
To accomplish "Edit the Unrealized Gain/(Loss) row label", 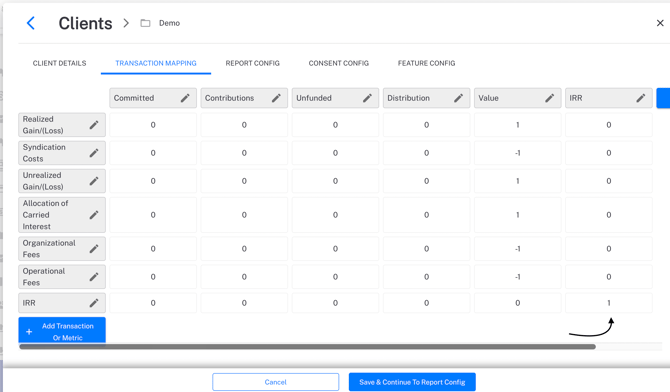I will 94,181.
